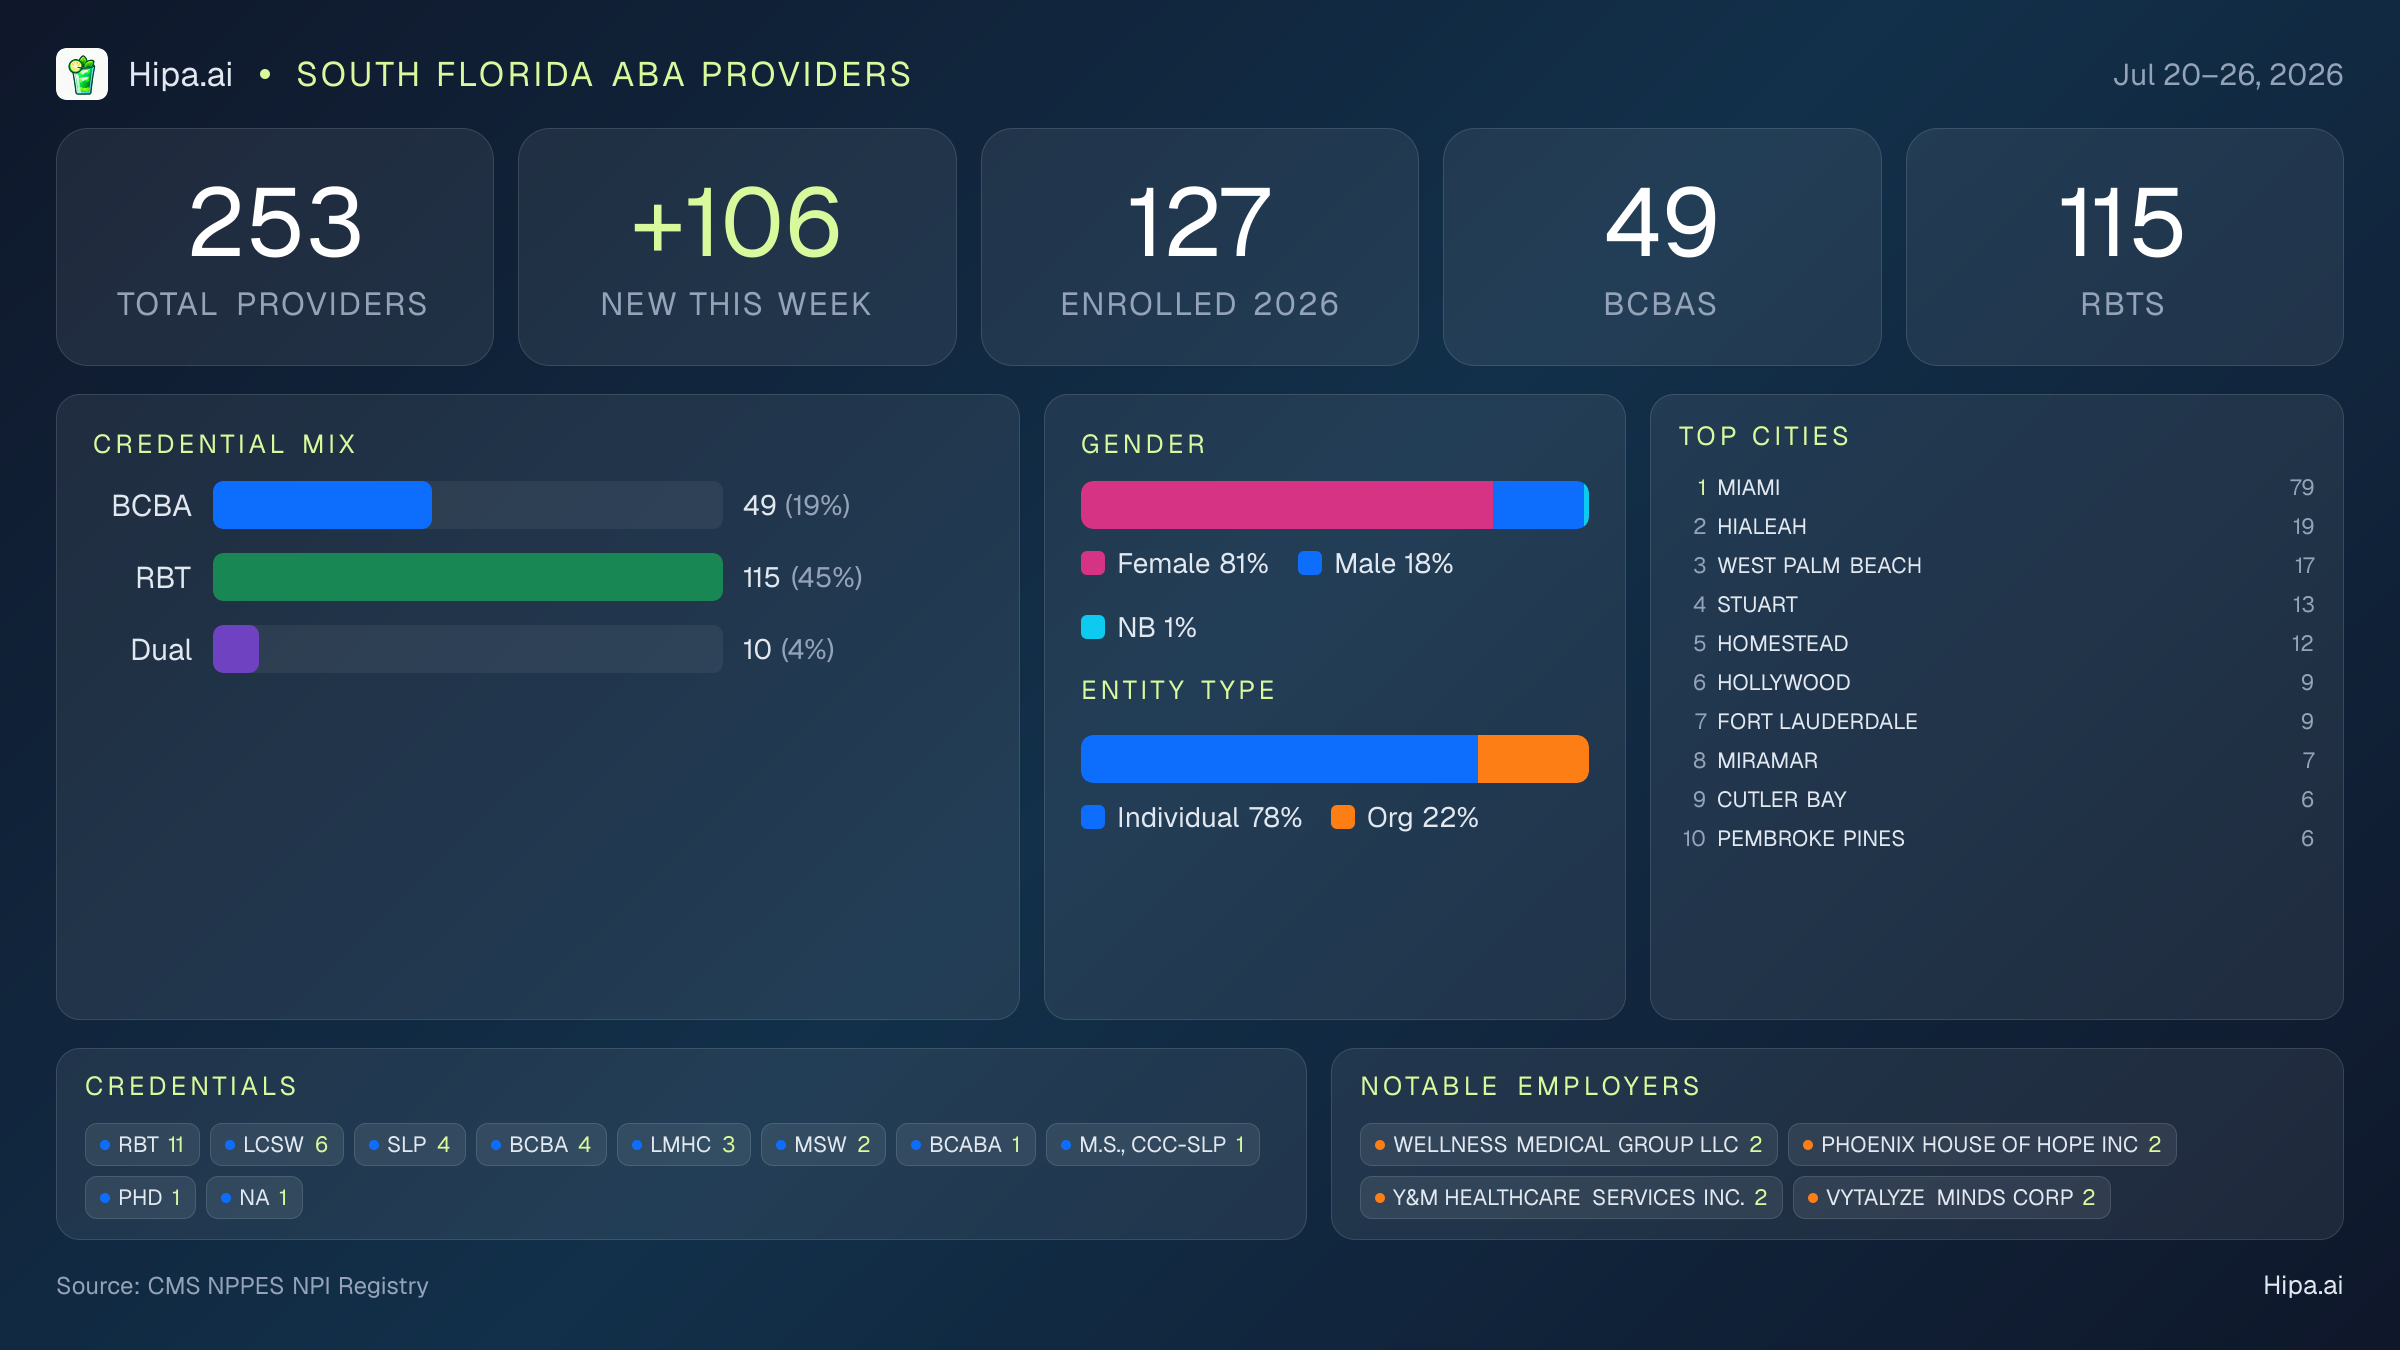Open Phoenix House of Hope Inc chip
Image resolution: width=2400 pixels, height=1350 pixels.
[x=1982, y=1144]
